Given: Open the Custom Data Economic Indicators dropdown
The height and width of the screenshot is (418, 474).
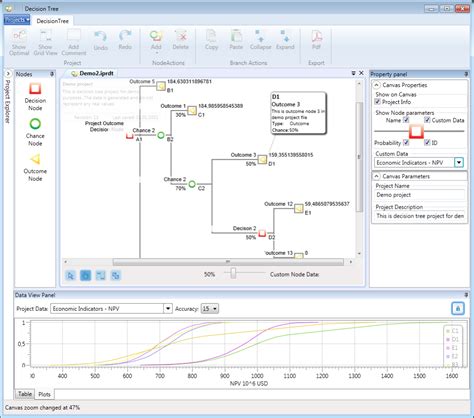Looking at the screenshot, I should [x=459, y=163].
